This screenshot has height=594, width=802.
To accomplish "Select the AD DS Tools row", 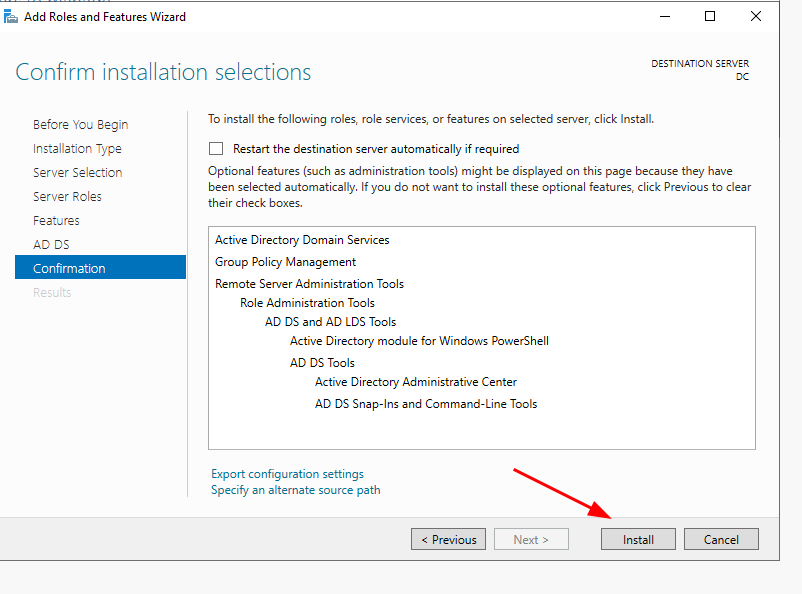I will 322,363.
